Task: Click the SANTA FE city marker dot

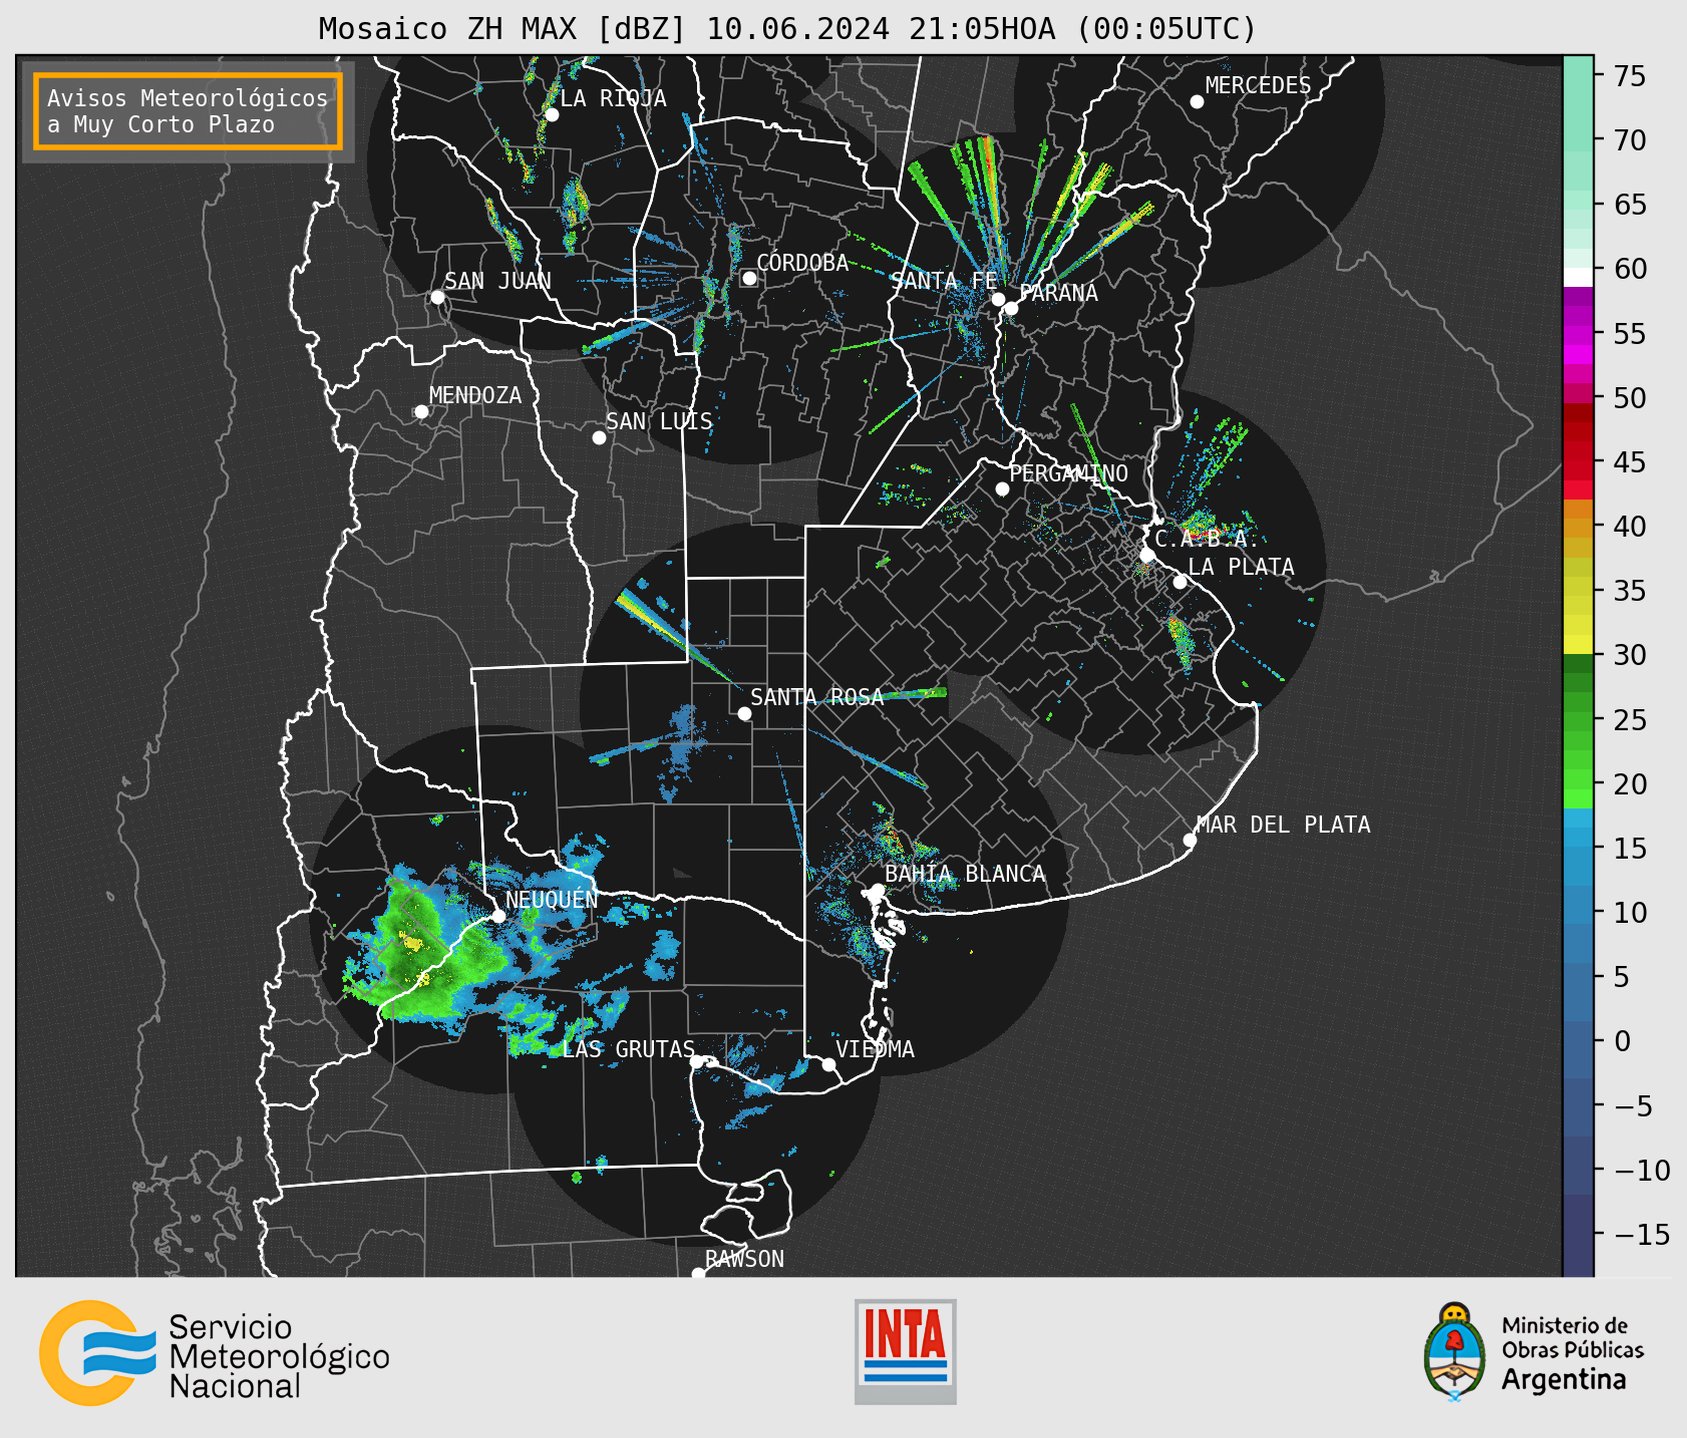Action: 998,299
